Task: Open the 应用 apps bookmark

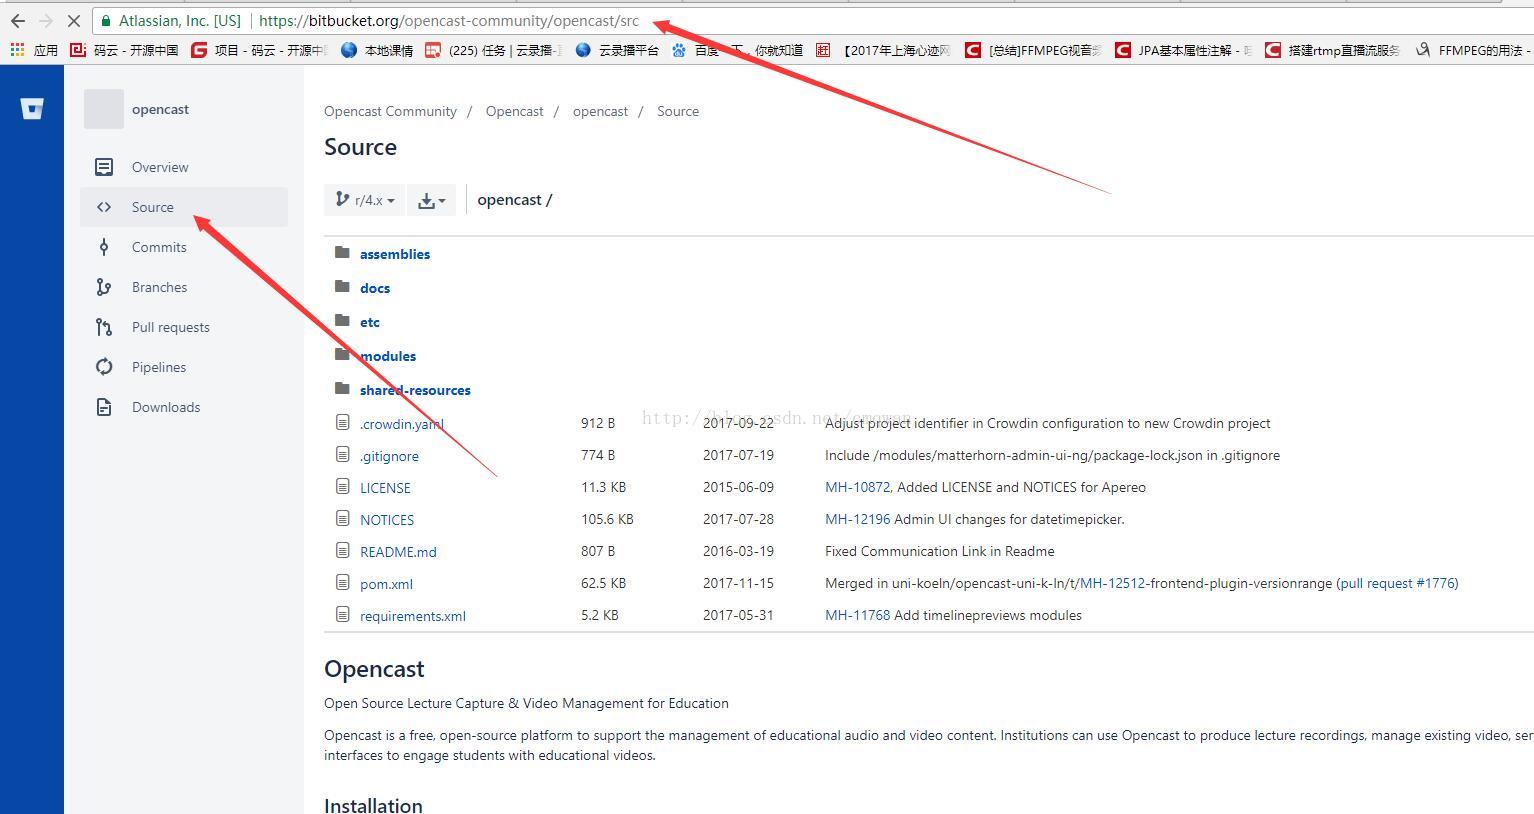Action: coord(34,50)
